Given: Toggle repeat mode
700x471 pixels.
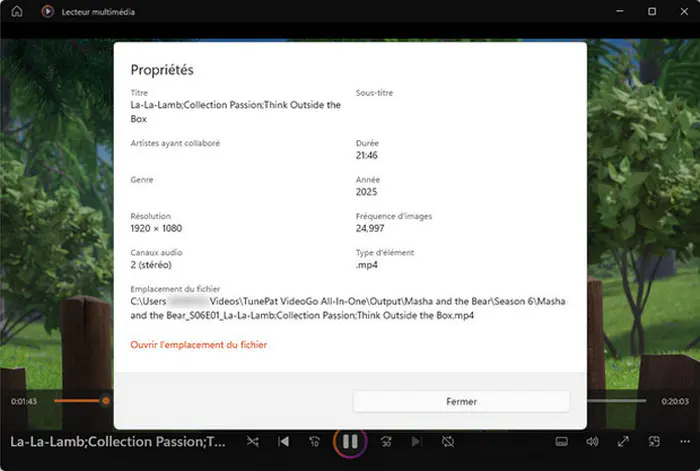Looking at the screenshot, I should pyautogui.click(x=448, y=442).
